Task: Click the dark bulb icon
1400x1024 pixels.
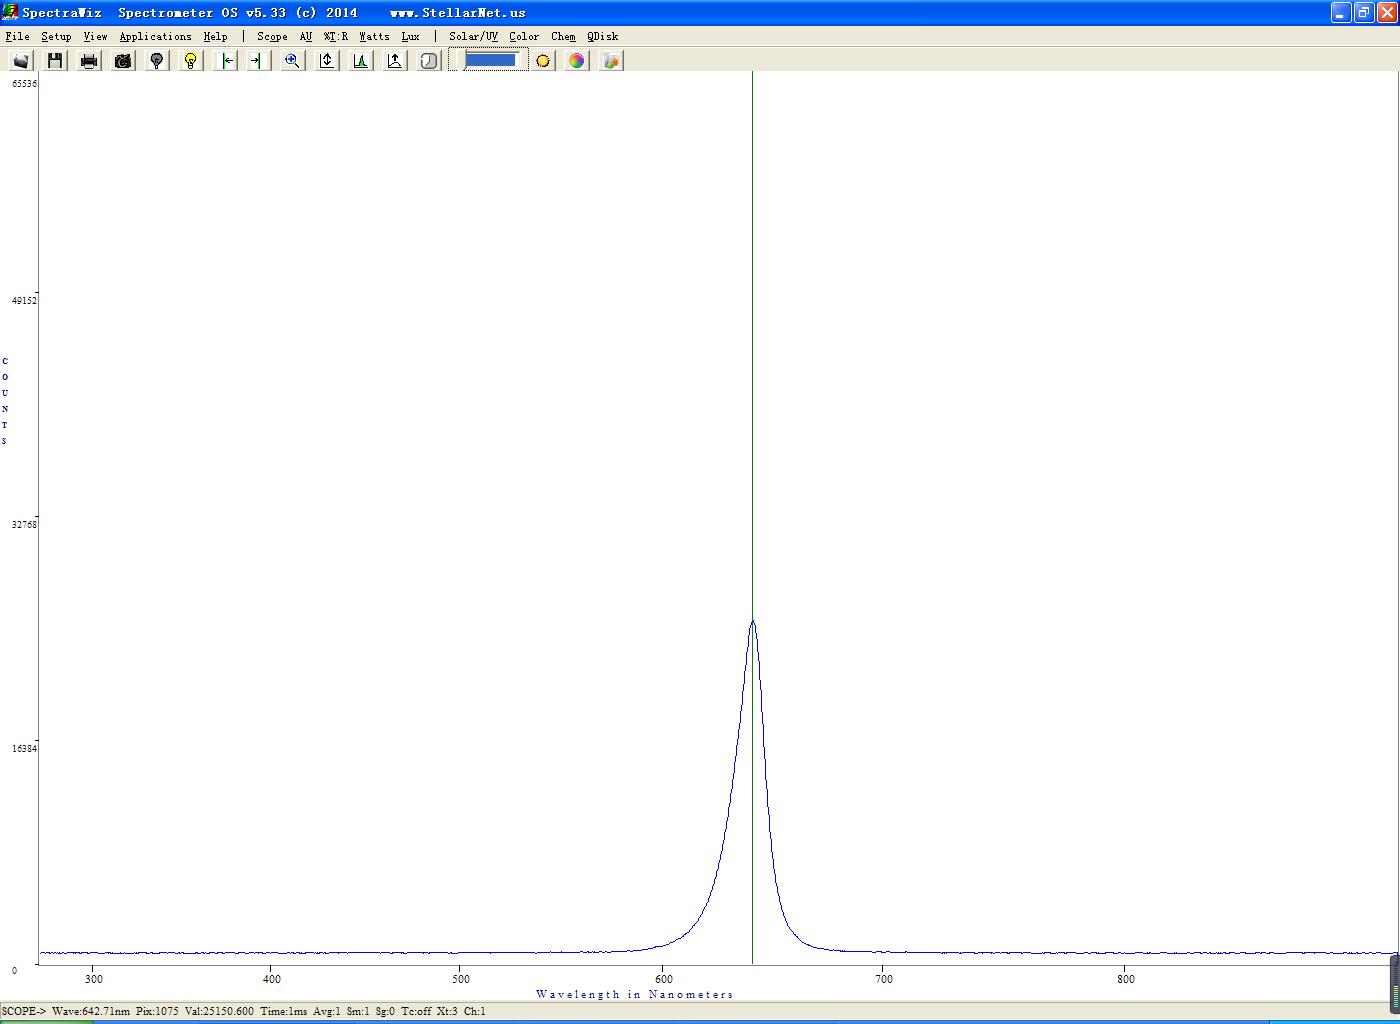Action: [157, 61]
